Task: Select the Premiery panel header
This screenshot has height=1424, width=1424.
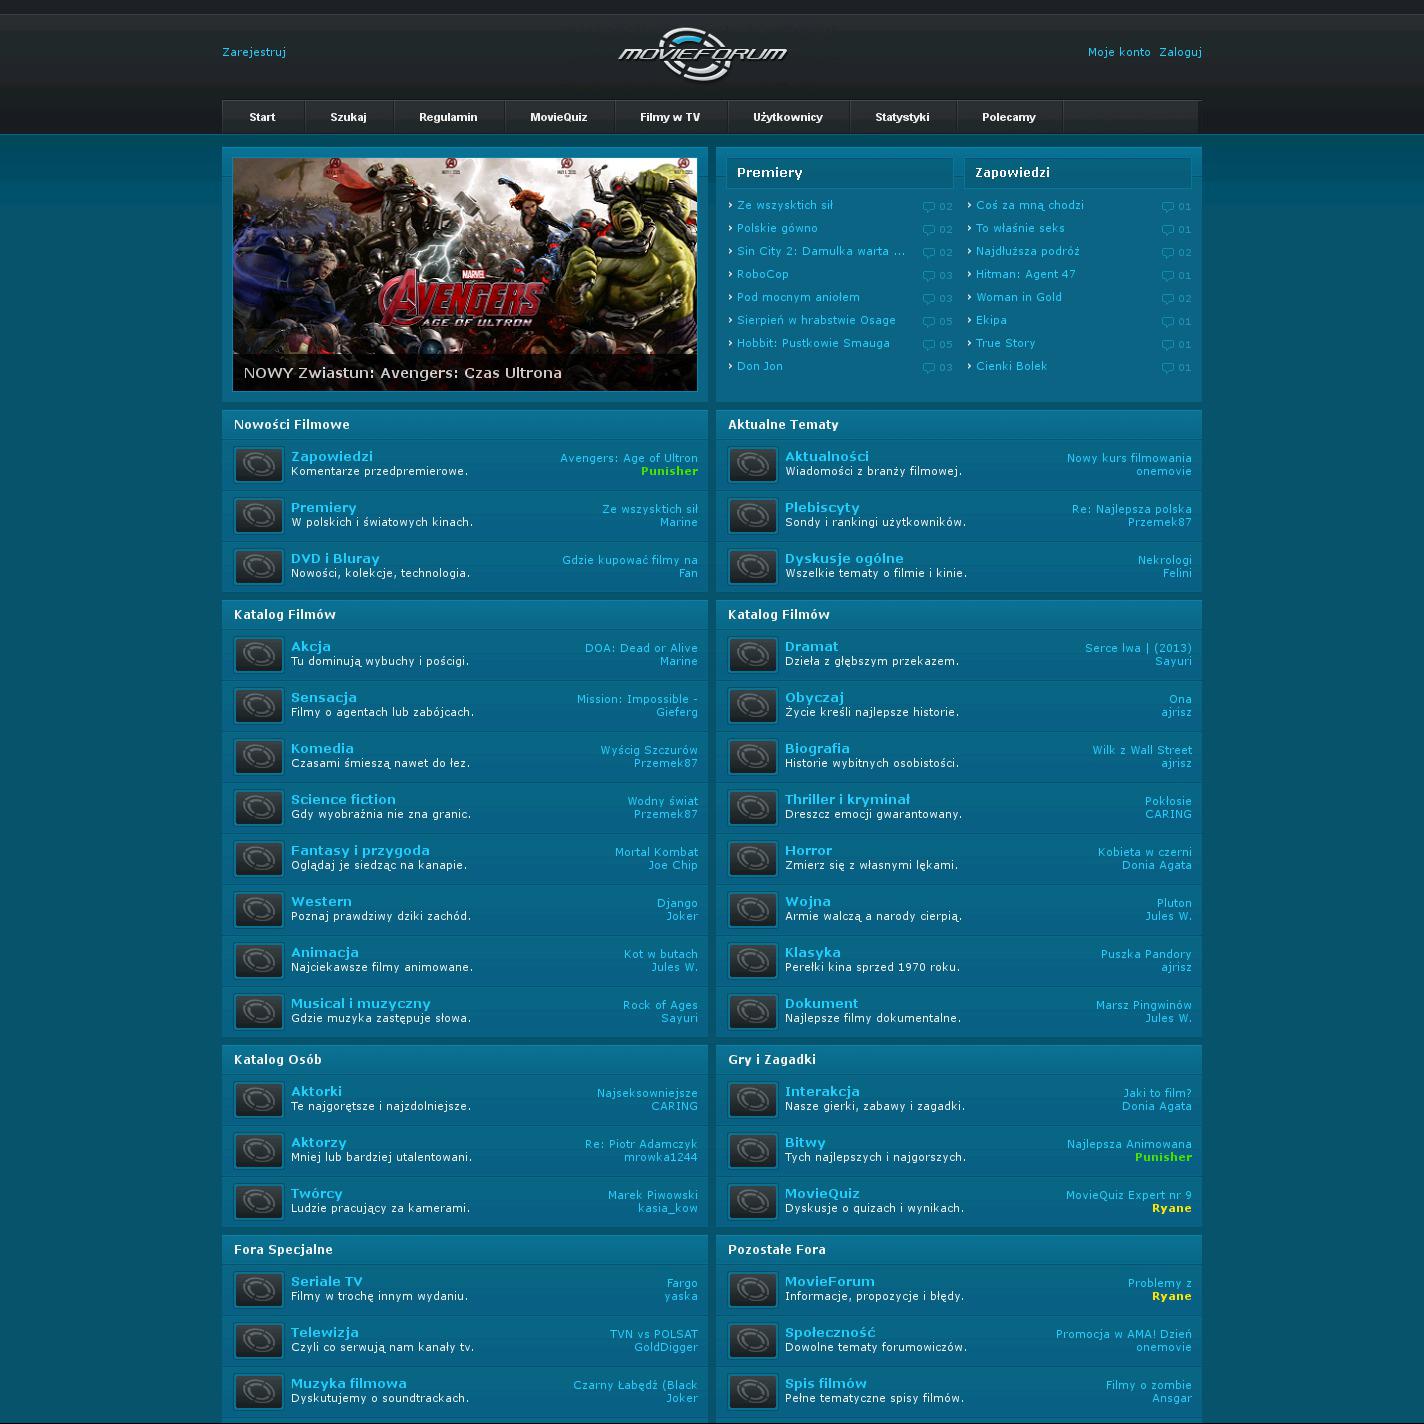Action: pos(769,173)
